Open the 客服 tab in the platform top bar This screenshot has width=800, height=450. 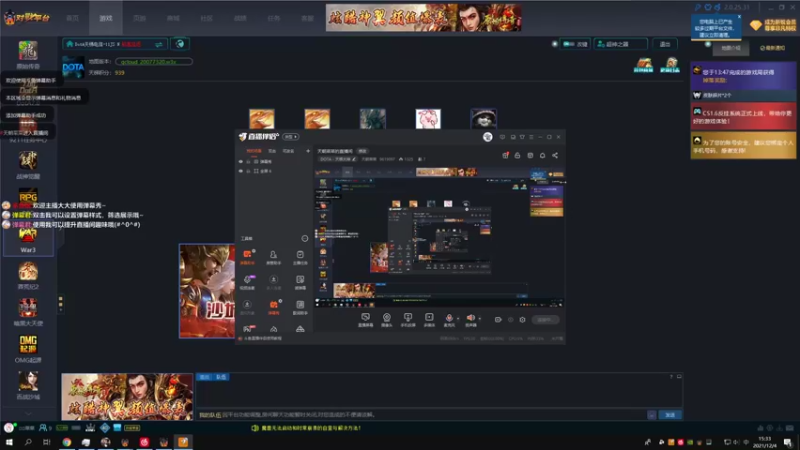click(307, 18)
